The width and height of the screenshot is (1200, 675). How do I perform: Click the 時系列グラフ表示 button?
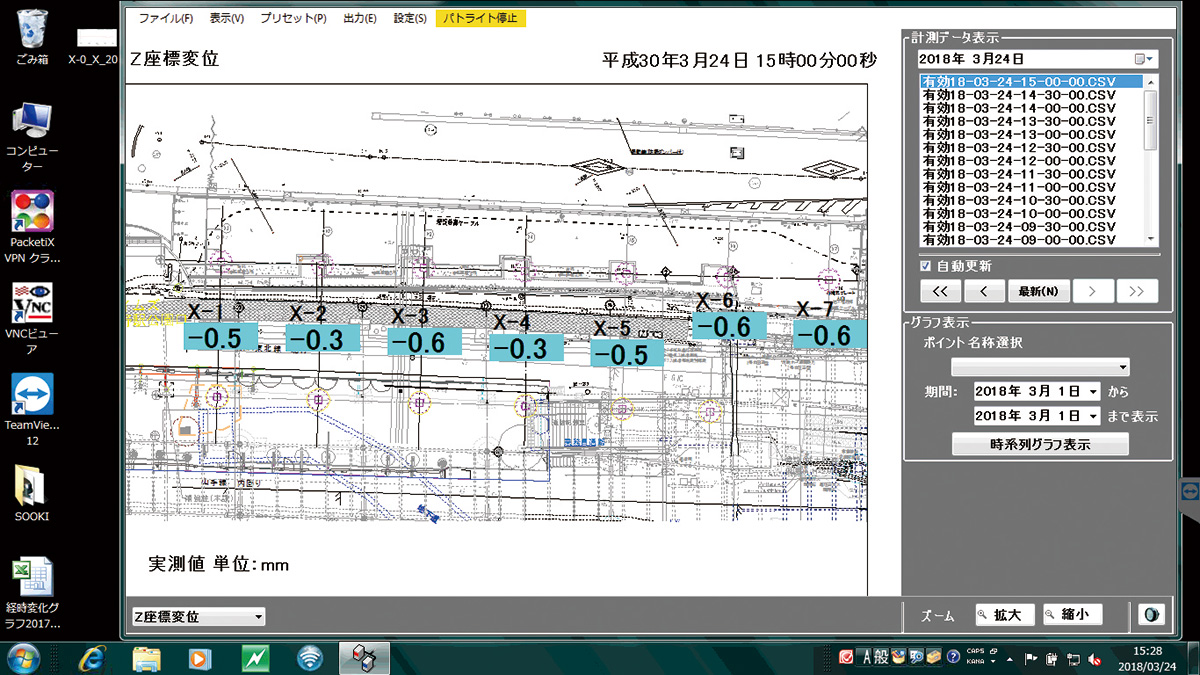(x=1040, y=444)
